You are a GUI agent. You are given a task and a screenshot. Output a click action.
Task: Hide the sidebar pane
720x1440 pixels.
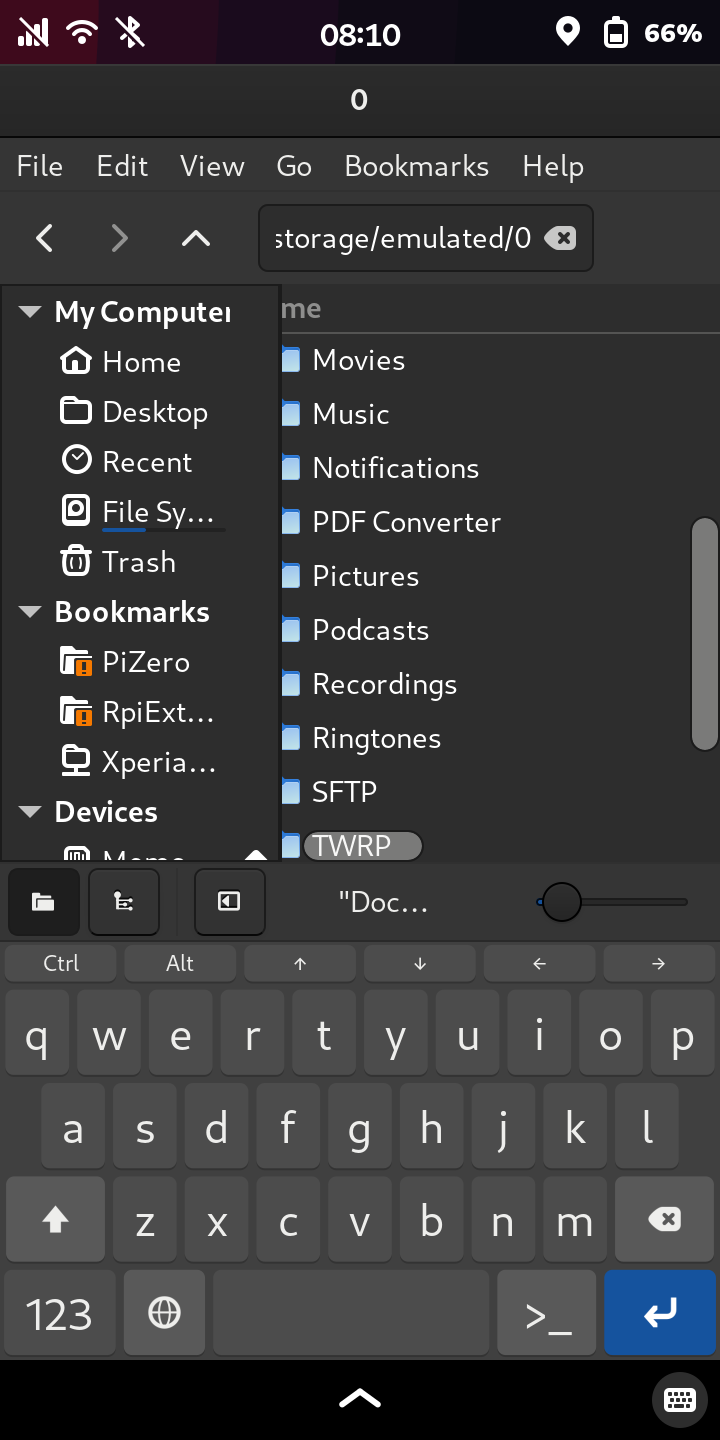[x=229, y=902]
